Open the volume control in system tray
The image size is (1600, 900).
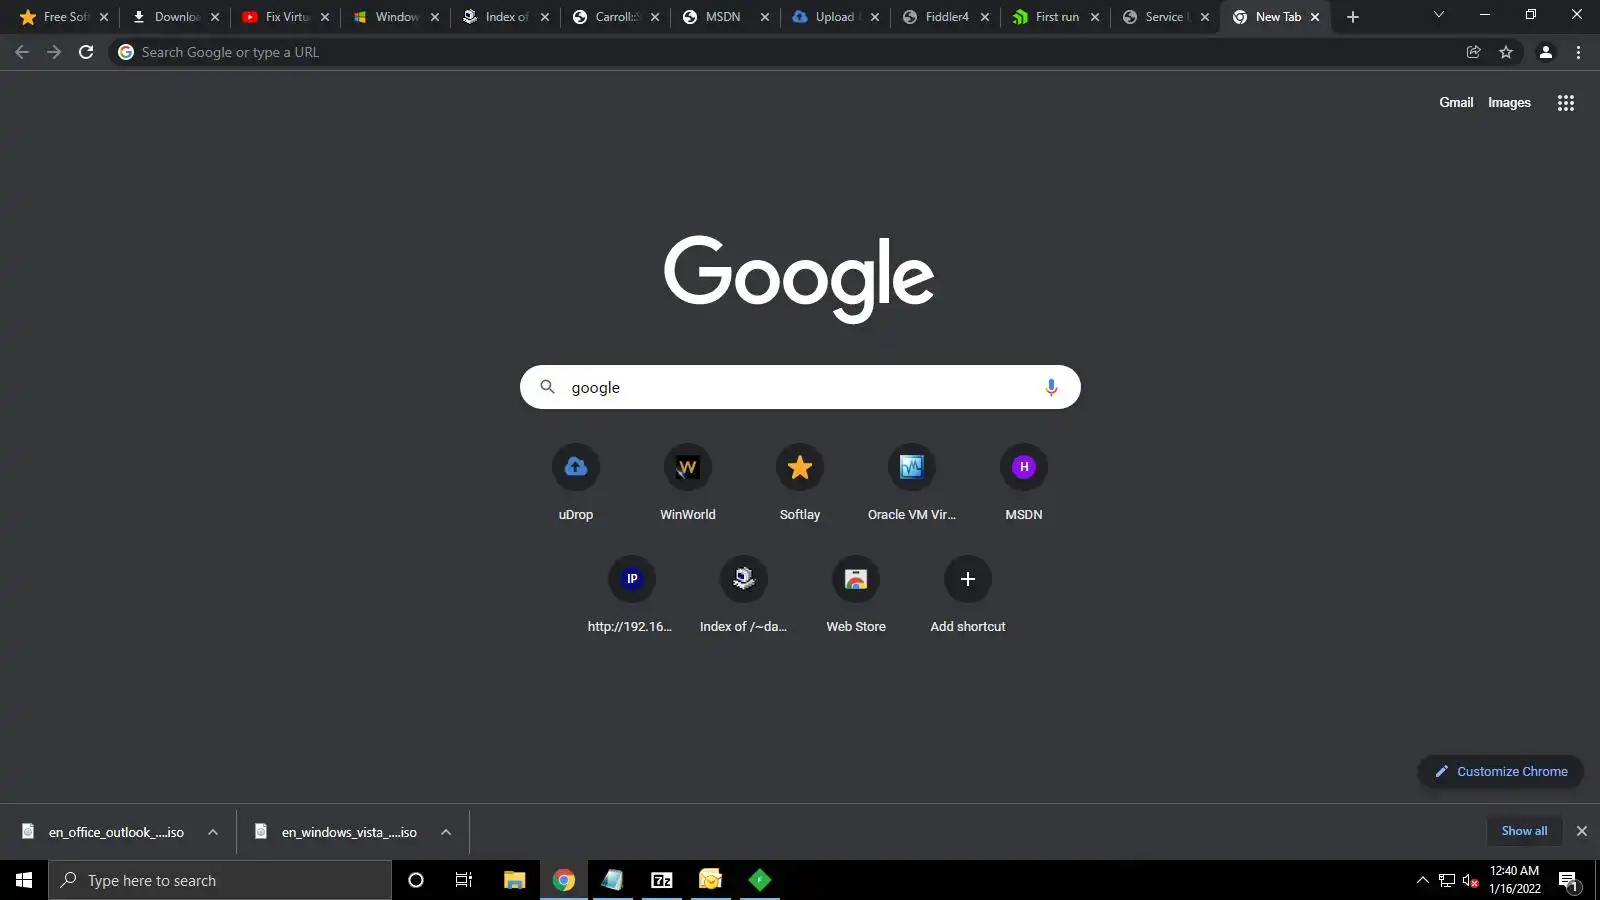[x=1470, y=880]
